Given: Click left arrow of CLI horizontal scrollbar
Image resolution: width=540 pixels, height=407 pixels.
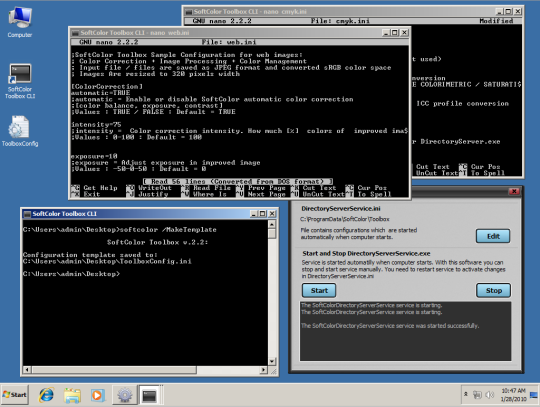Looking at the screenshot, I should click(x=27, y=370).
